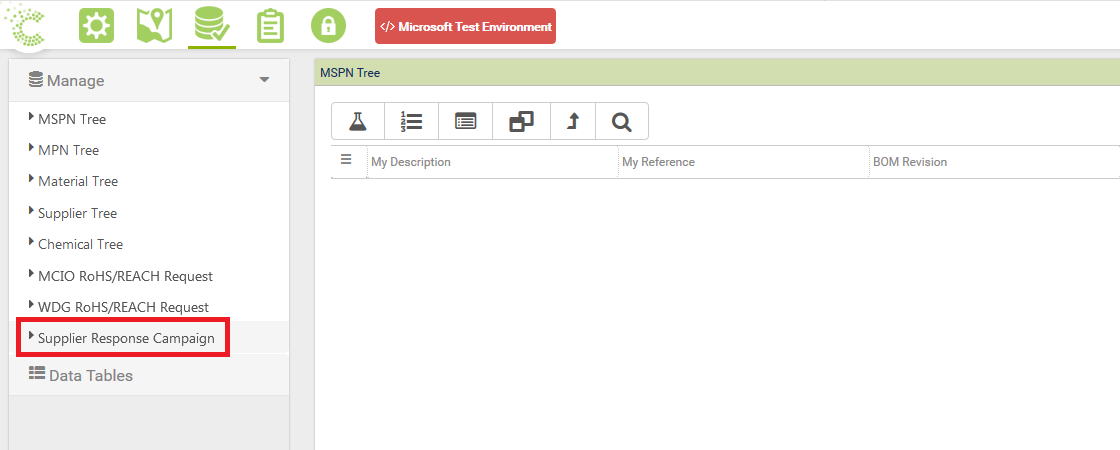Open Supplier Response Campaign
The width and height of the screenshot is (1120, 450).
(126, 338)
